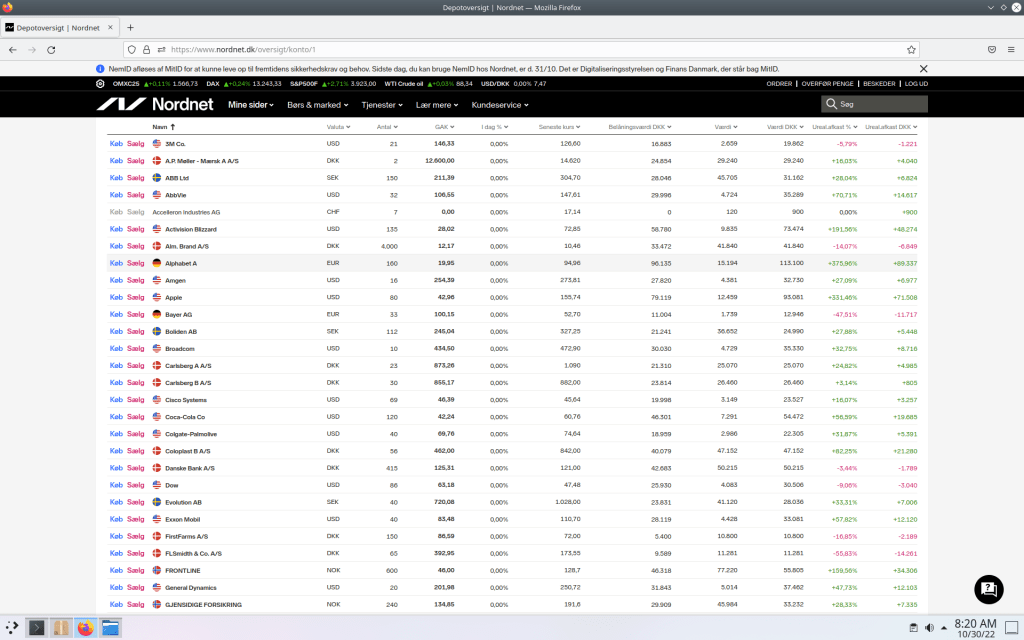Viewport: 1024px width, 640px height.
Task: Expand the Mine sider menu
Action: 250,104
